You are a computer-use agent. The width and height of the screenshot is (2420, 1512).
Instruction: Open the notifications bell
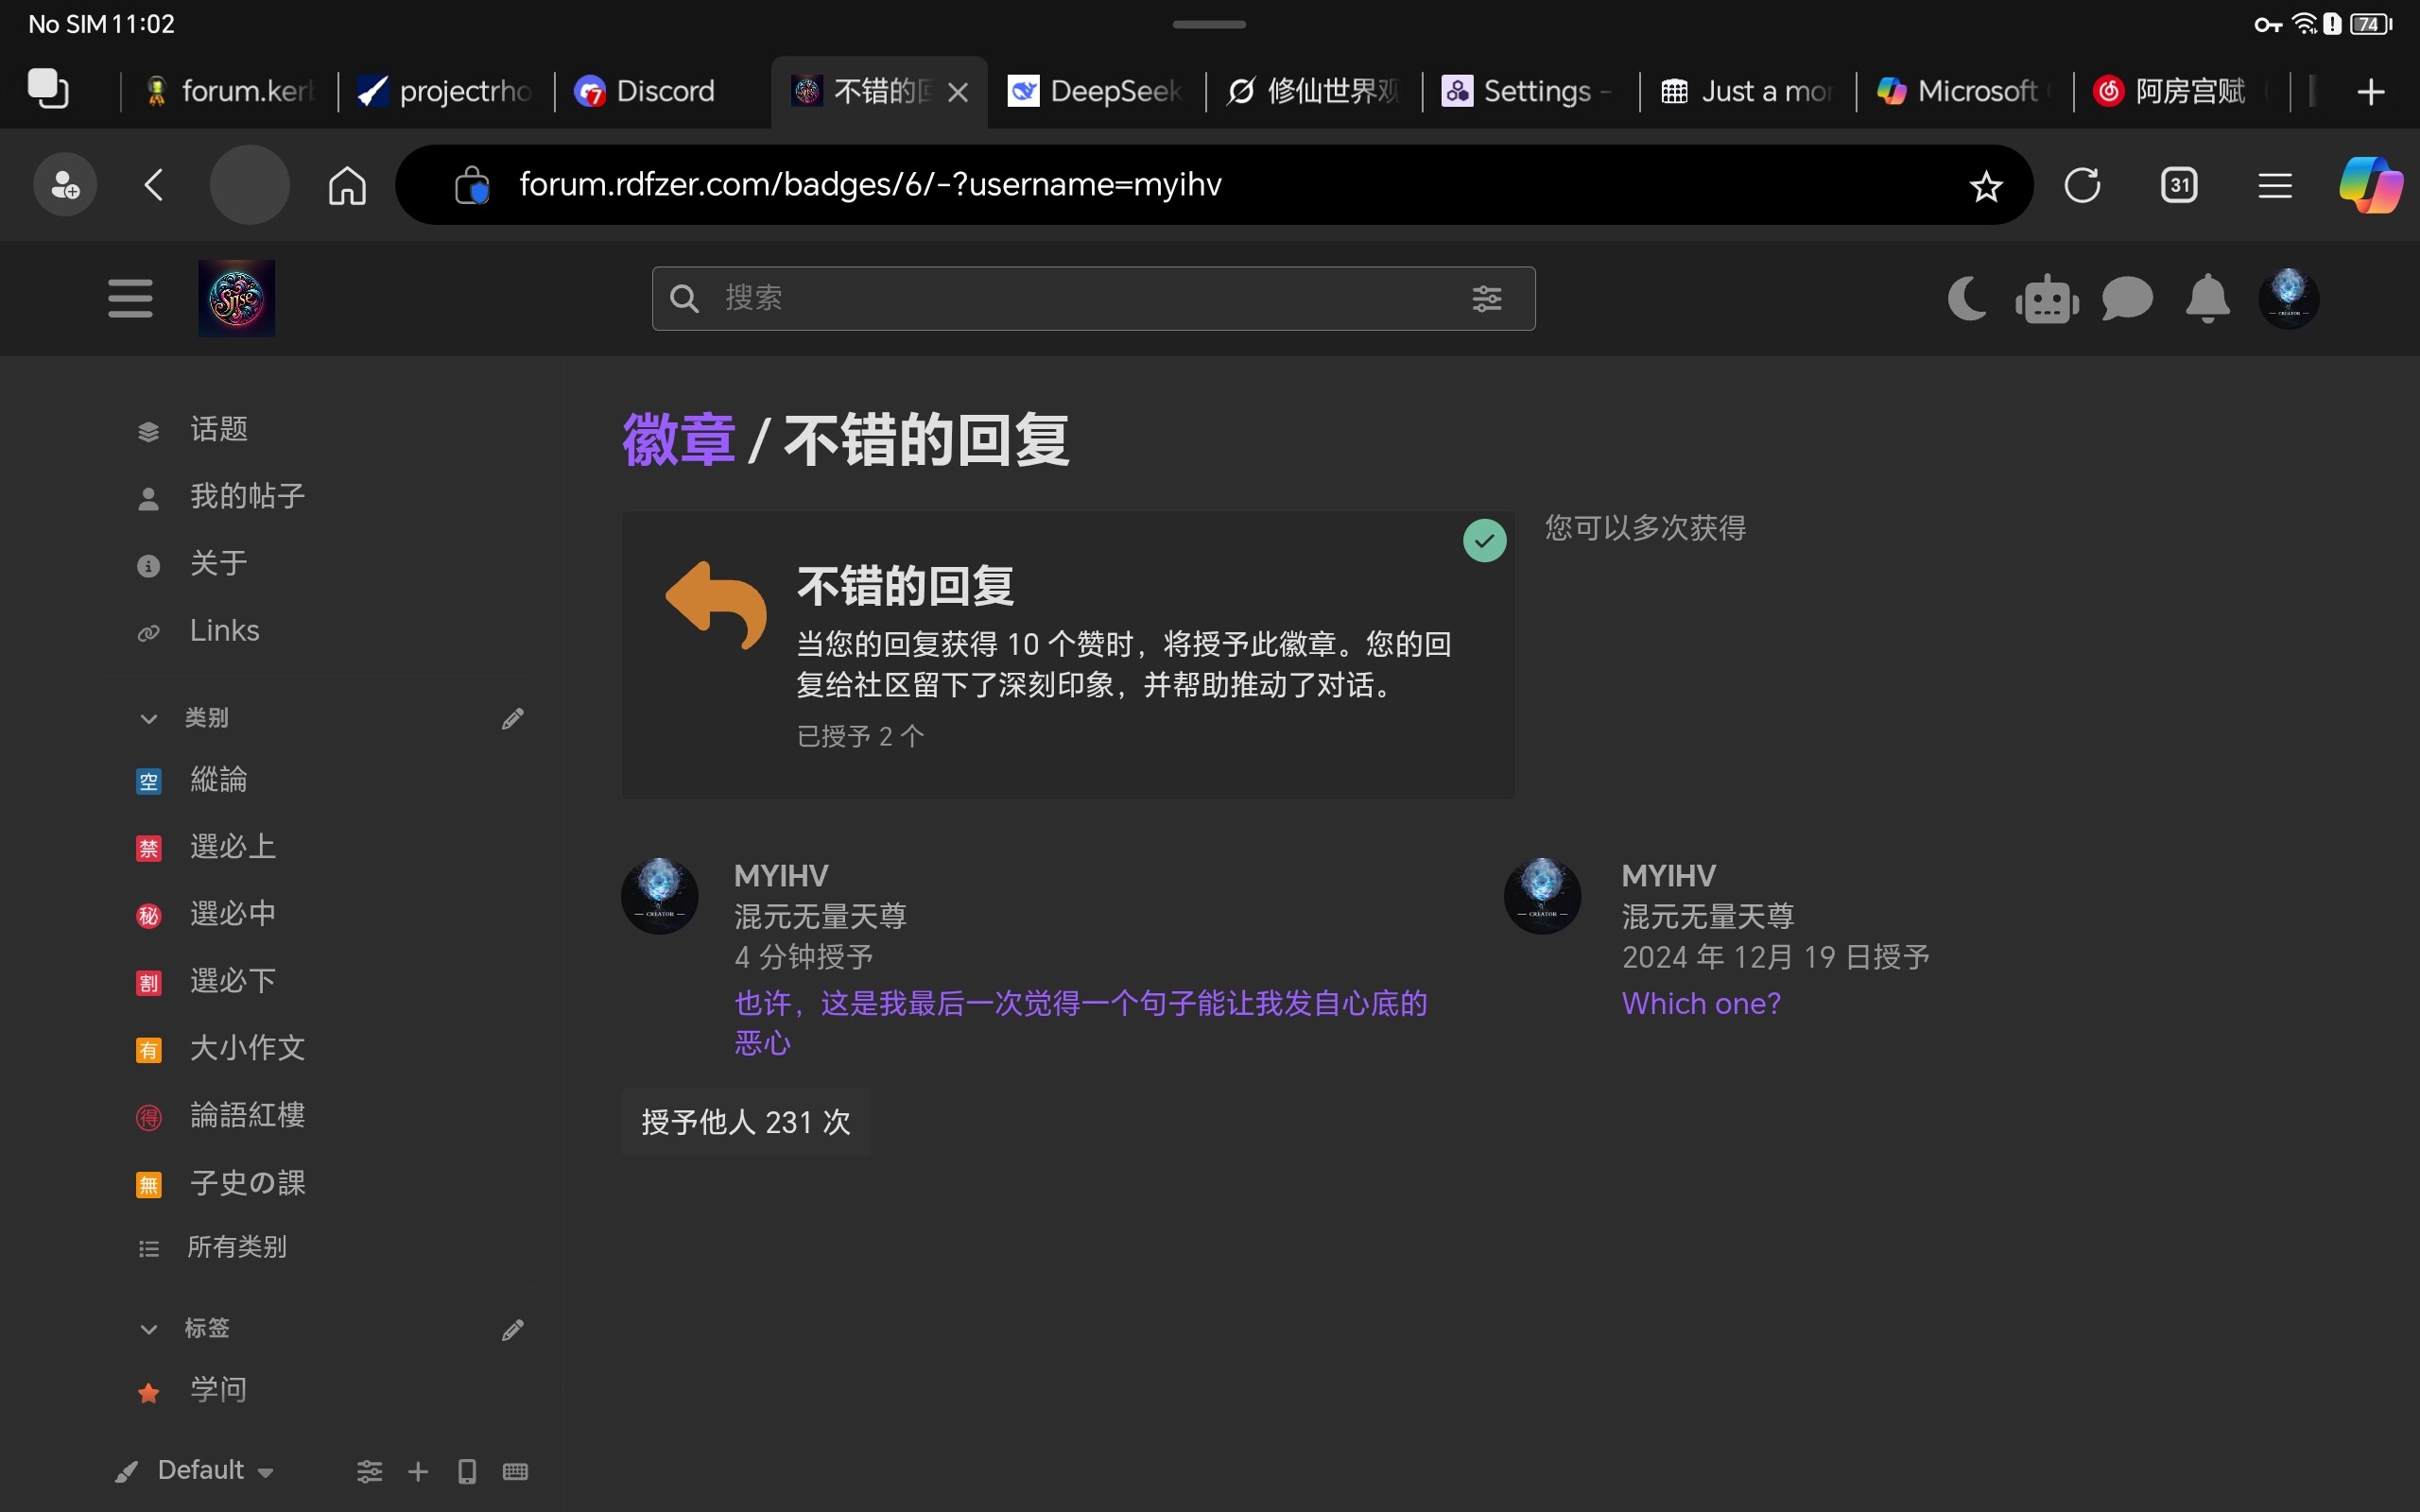(x=2207, y=298)
